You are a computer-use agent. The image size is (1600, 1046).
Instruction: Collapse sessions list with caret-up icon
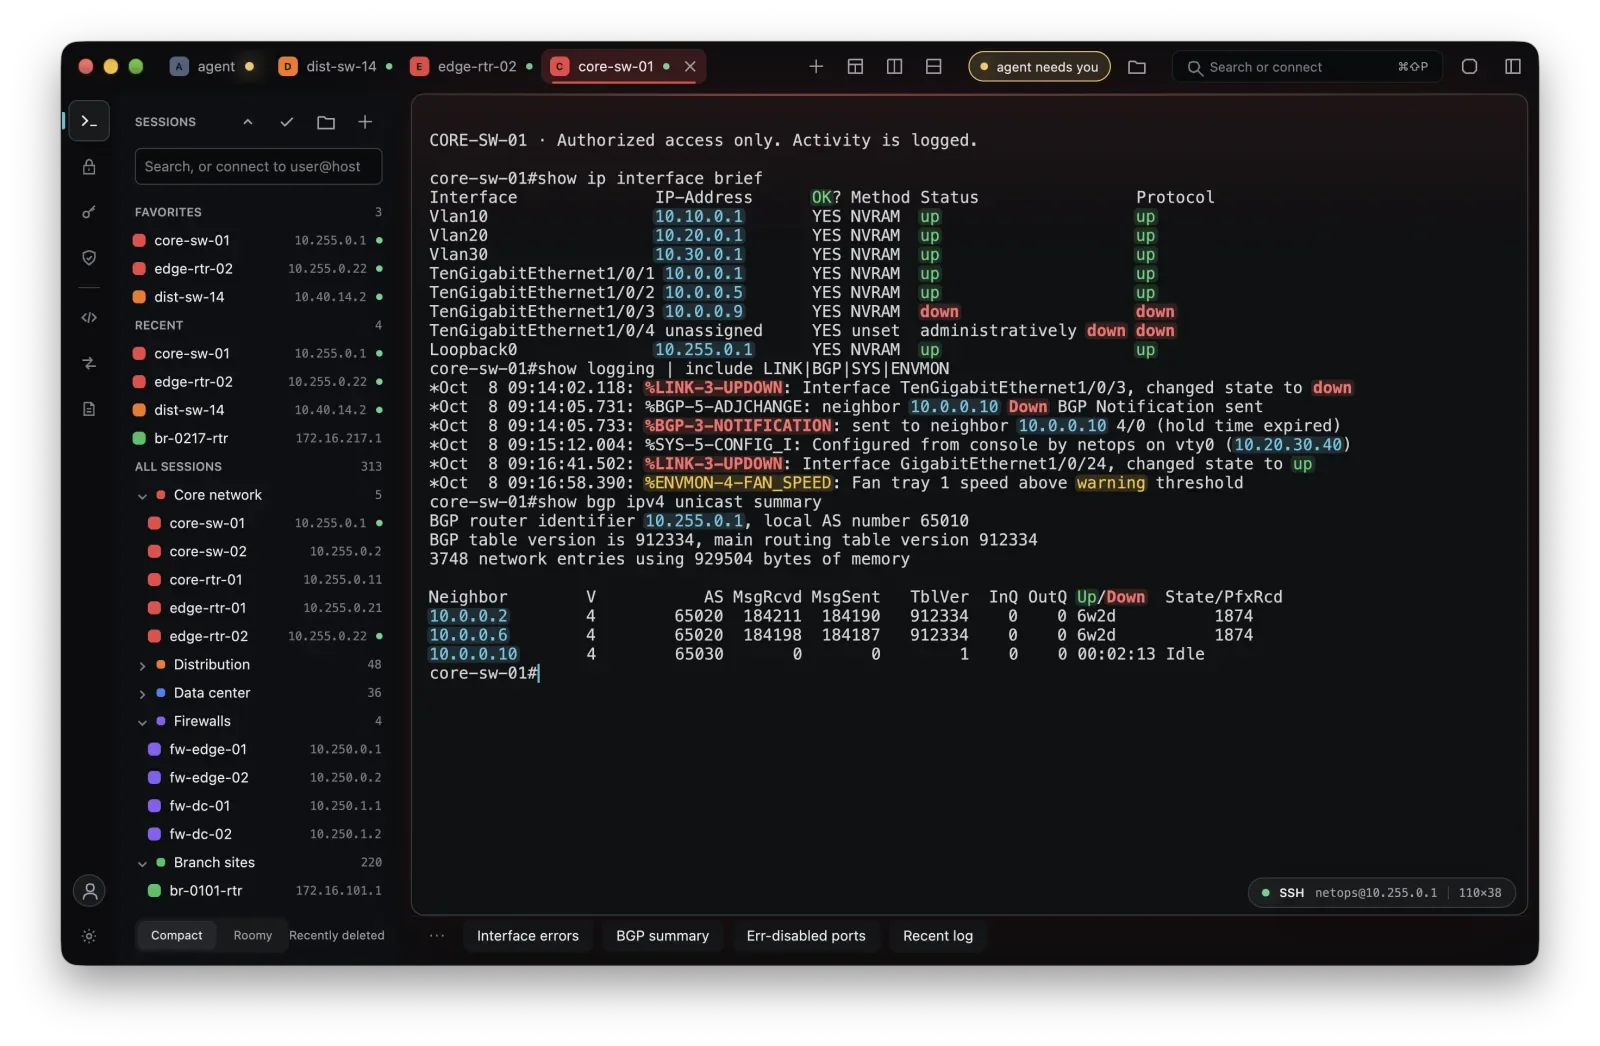248,122
